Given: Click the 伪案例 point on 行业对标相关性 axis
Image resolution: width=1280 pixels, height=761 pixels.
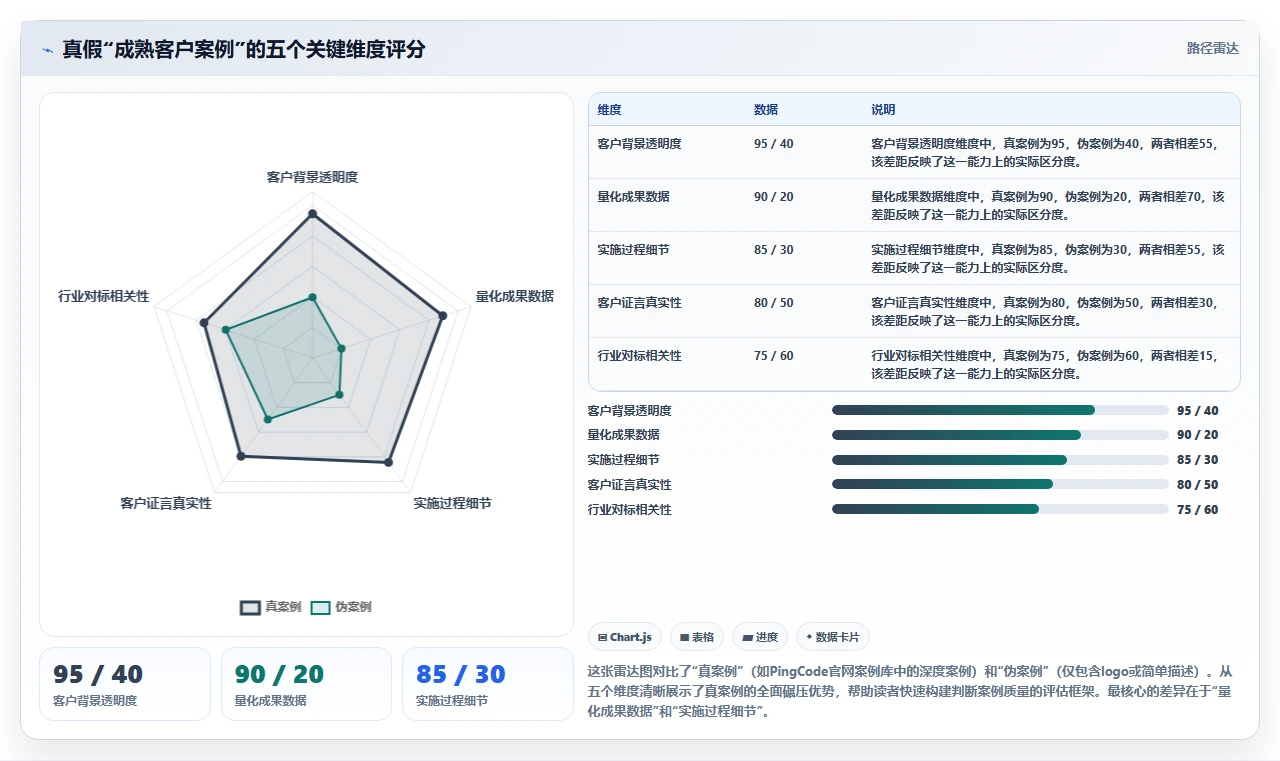Looking at the screenshot, I should [x=225, y=329].
